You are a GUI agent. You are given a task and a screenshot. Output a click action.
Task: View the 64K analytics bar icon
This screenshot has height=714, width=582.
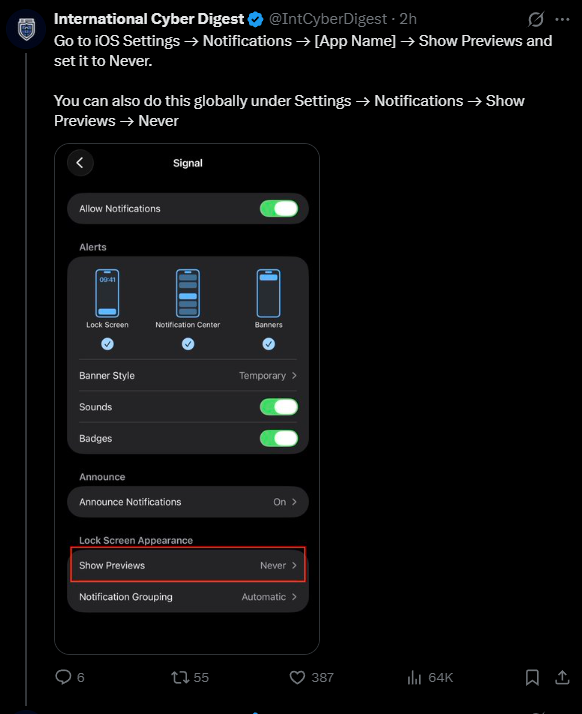(x=414, y=678)
